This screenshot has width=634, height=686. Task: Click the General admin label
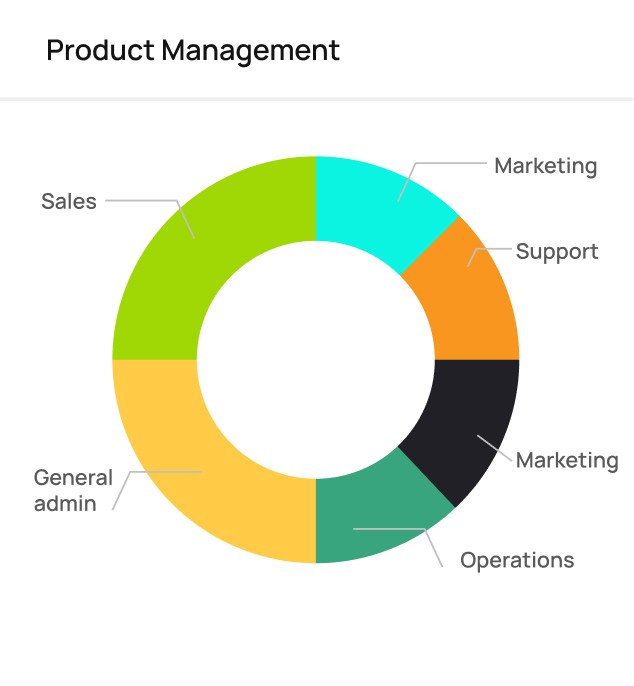[x=73, y=490]
